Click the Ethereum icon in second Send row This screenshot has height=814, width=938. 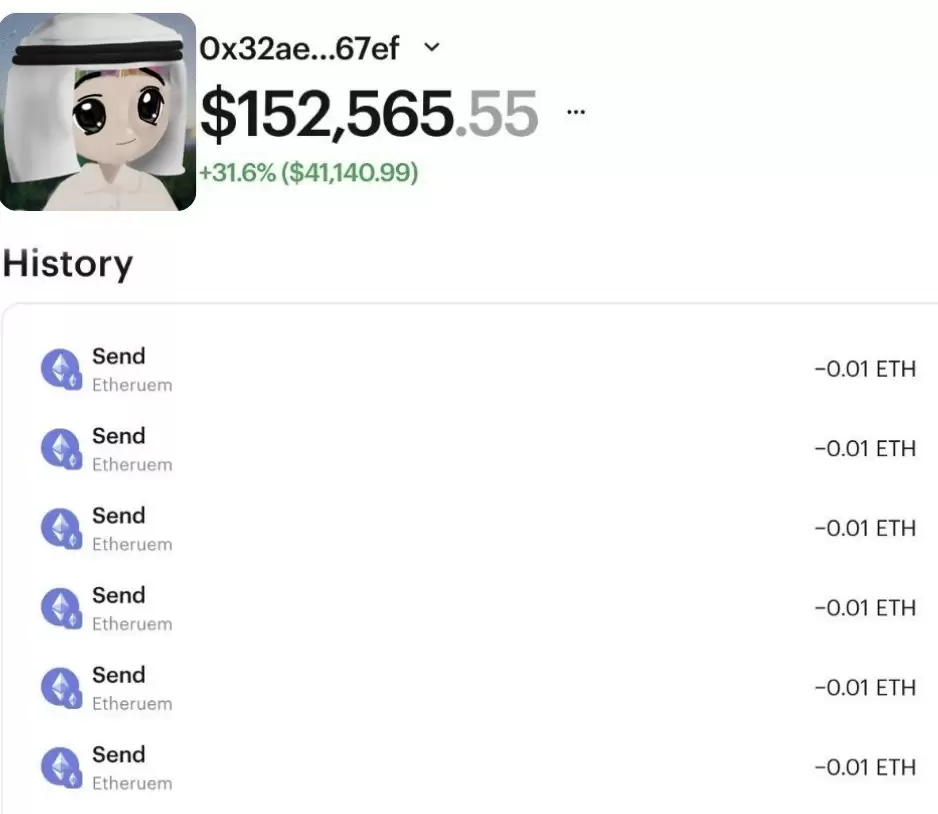(61, 449)
